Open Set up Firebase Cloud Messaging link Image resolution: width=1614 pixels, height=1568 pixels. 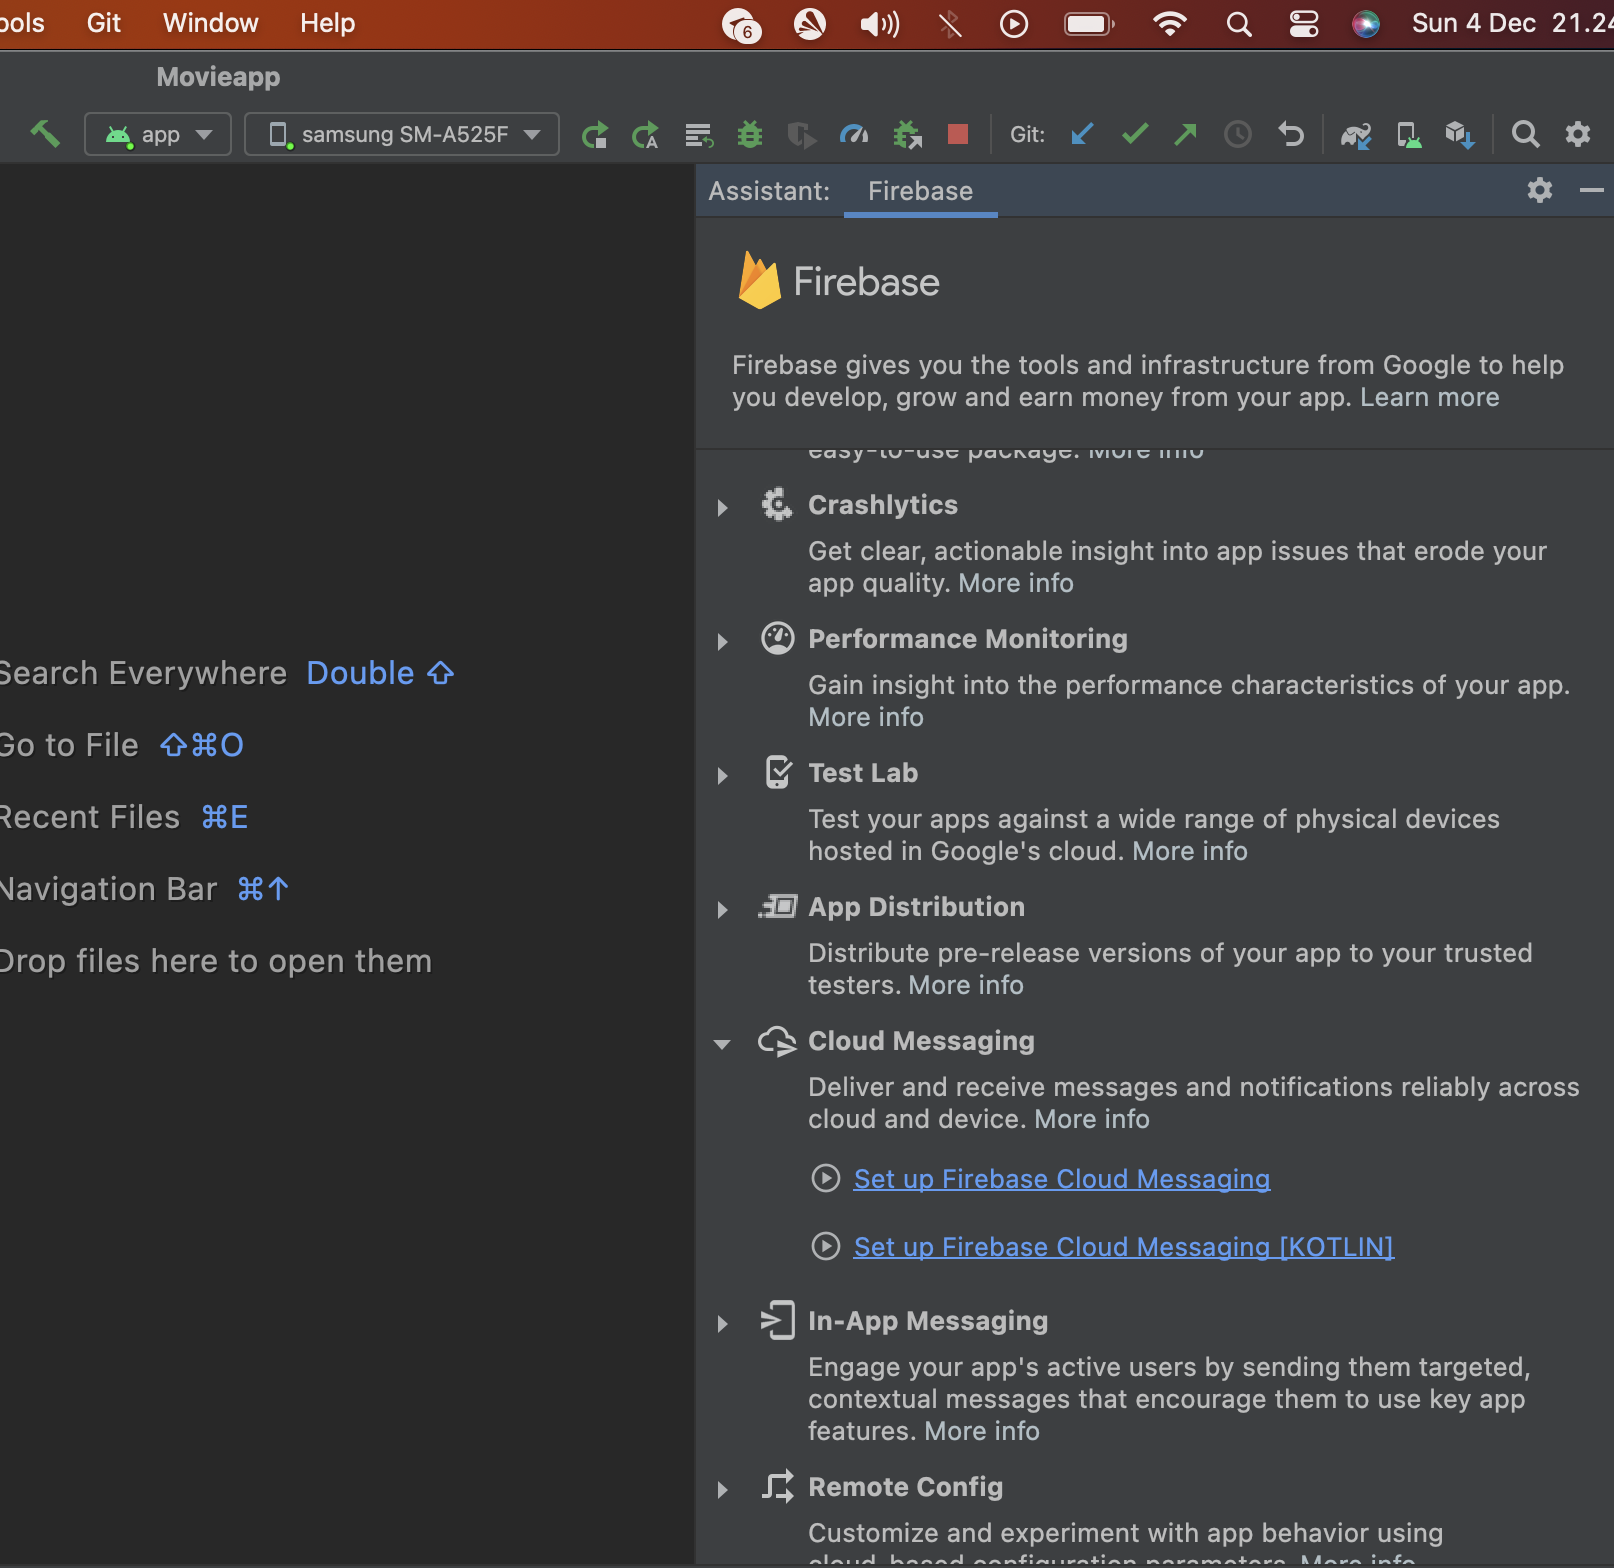1062,1179
